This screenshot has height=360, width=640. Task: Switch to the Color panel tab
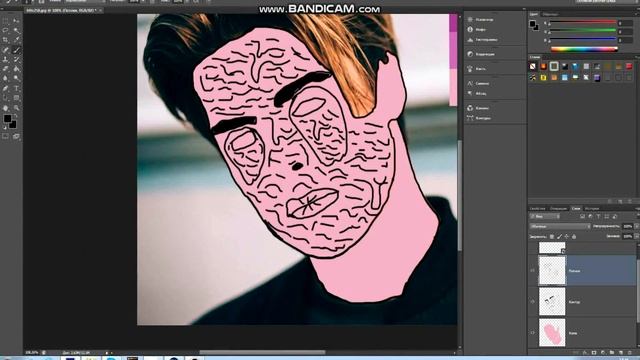tap(534, 14)
